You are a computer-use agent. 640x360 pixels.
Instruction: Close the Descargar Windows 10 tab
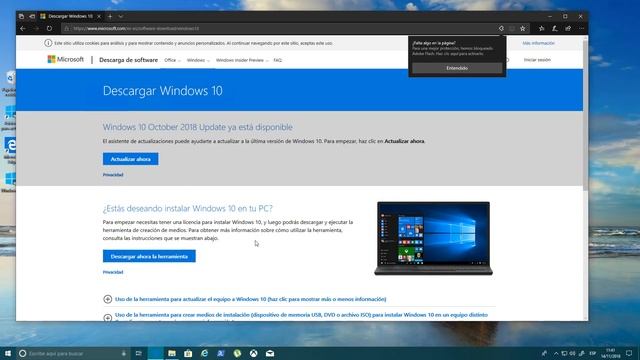99,16
